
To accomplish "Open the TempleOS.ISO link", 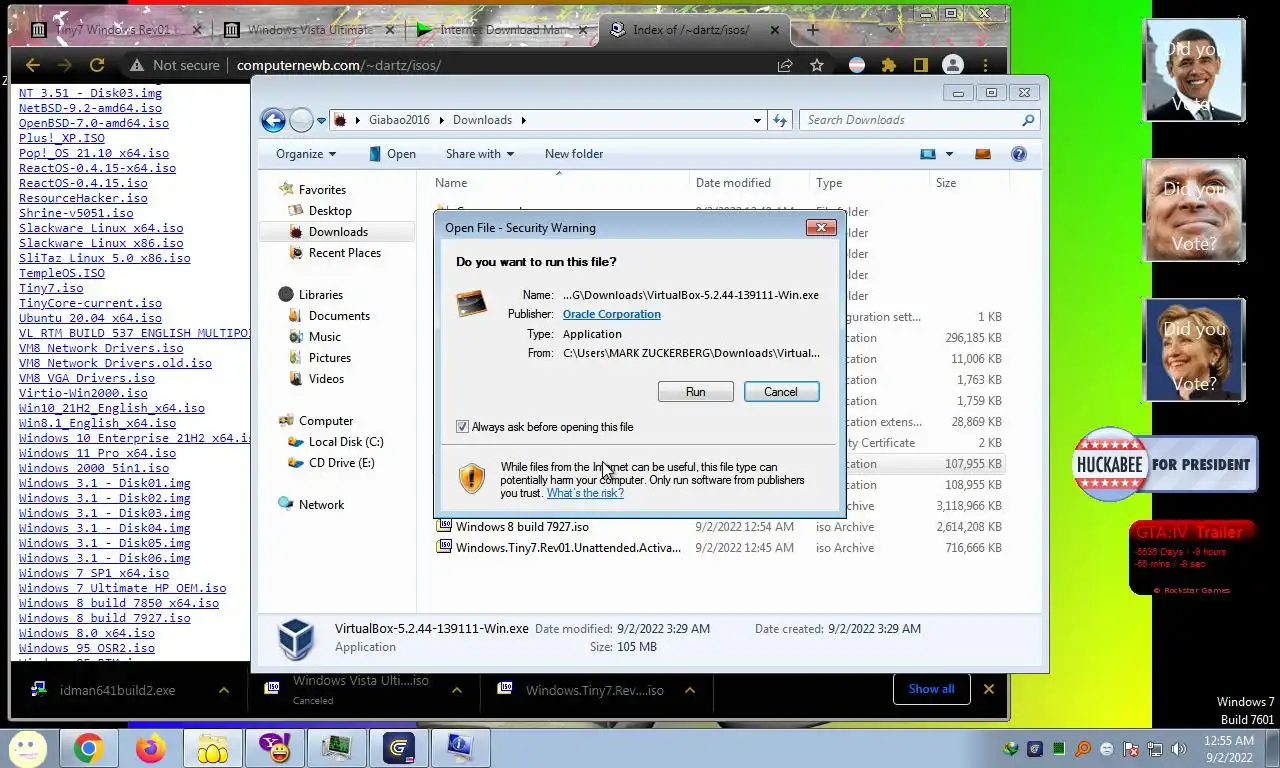I will [x=62, y=273].
